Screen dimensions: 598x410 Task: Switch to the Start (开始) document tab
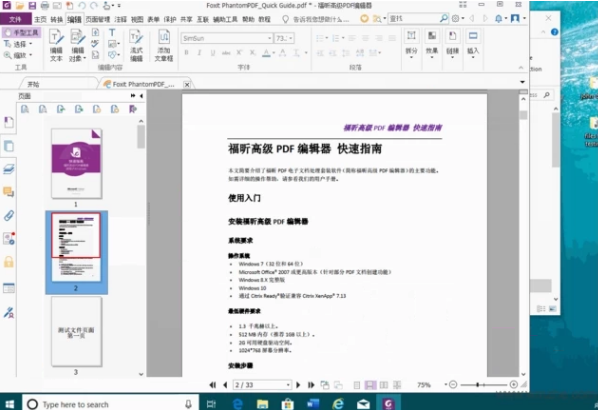pyautogui.click(x=34, y=84)
